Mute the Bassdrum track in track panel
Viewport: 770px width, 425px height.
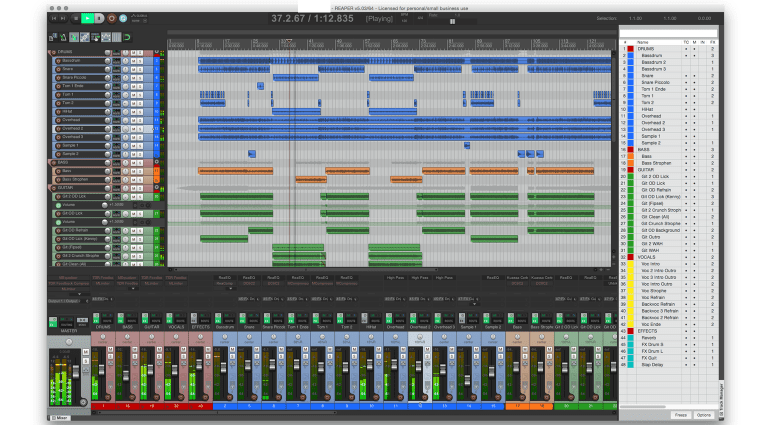[134, 60]
